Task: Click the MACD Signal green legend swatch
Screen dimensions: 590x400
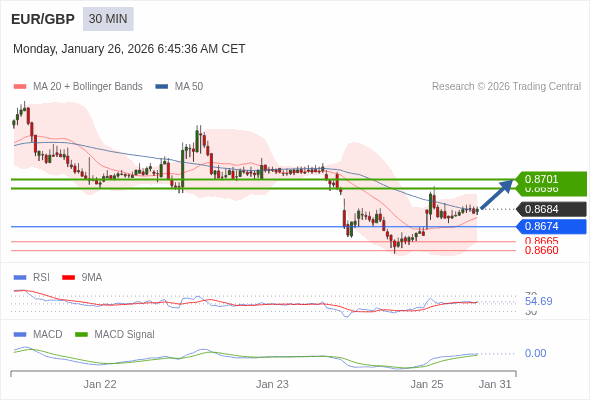Action: click(81, 335)
